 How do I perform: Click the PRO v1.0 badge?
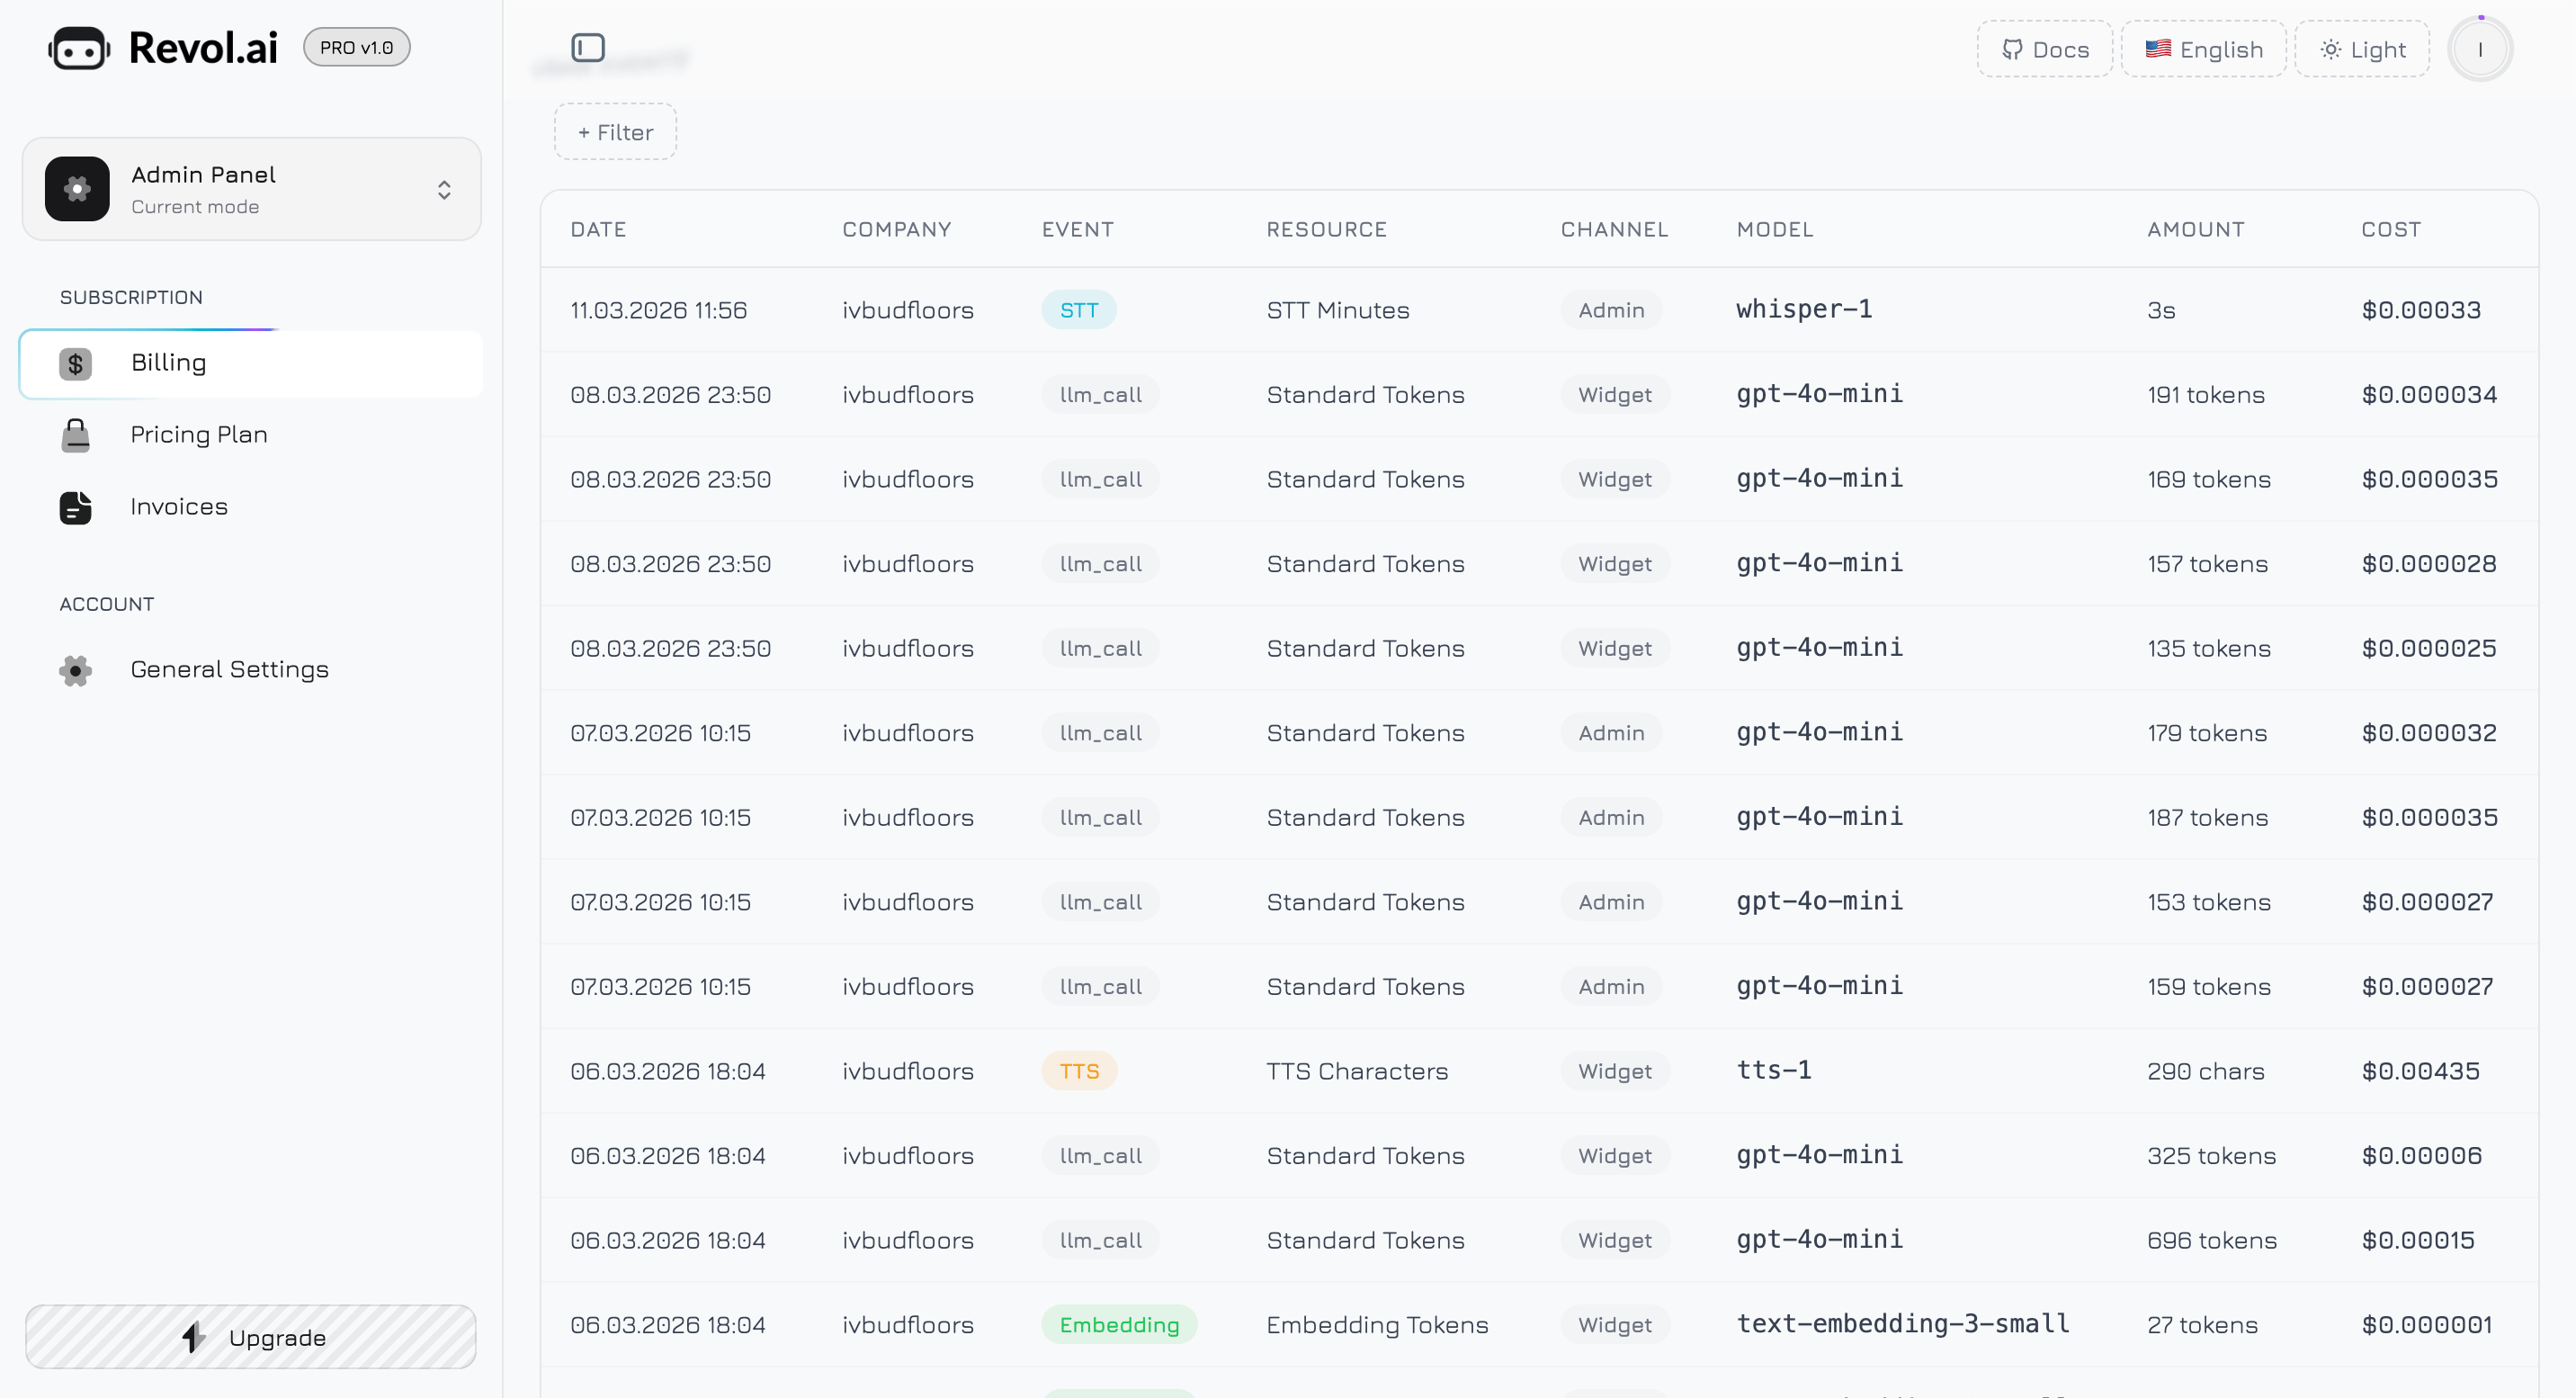click(356, 47)
